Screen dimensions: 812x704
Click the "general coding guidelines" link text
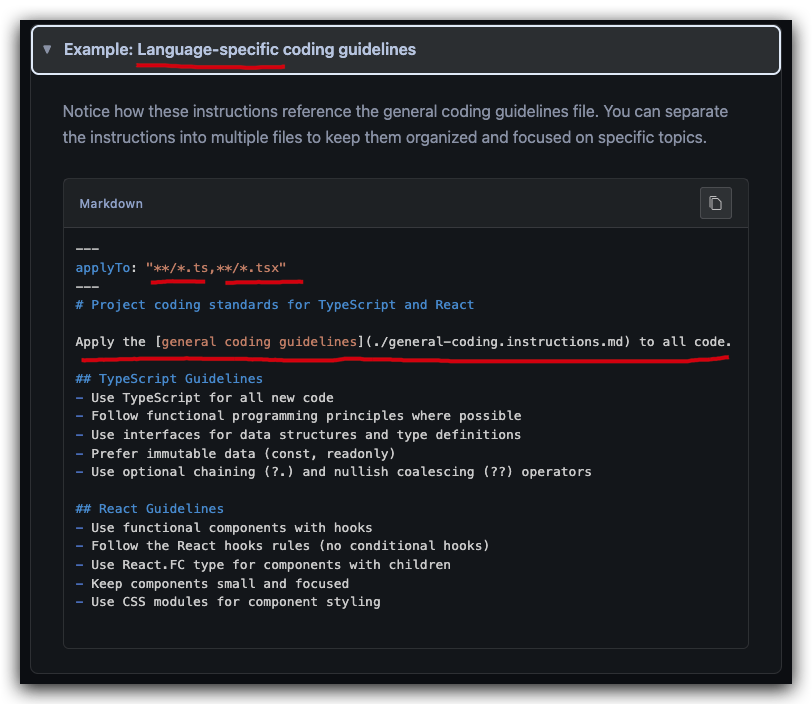tap(260, 342)
